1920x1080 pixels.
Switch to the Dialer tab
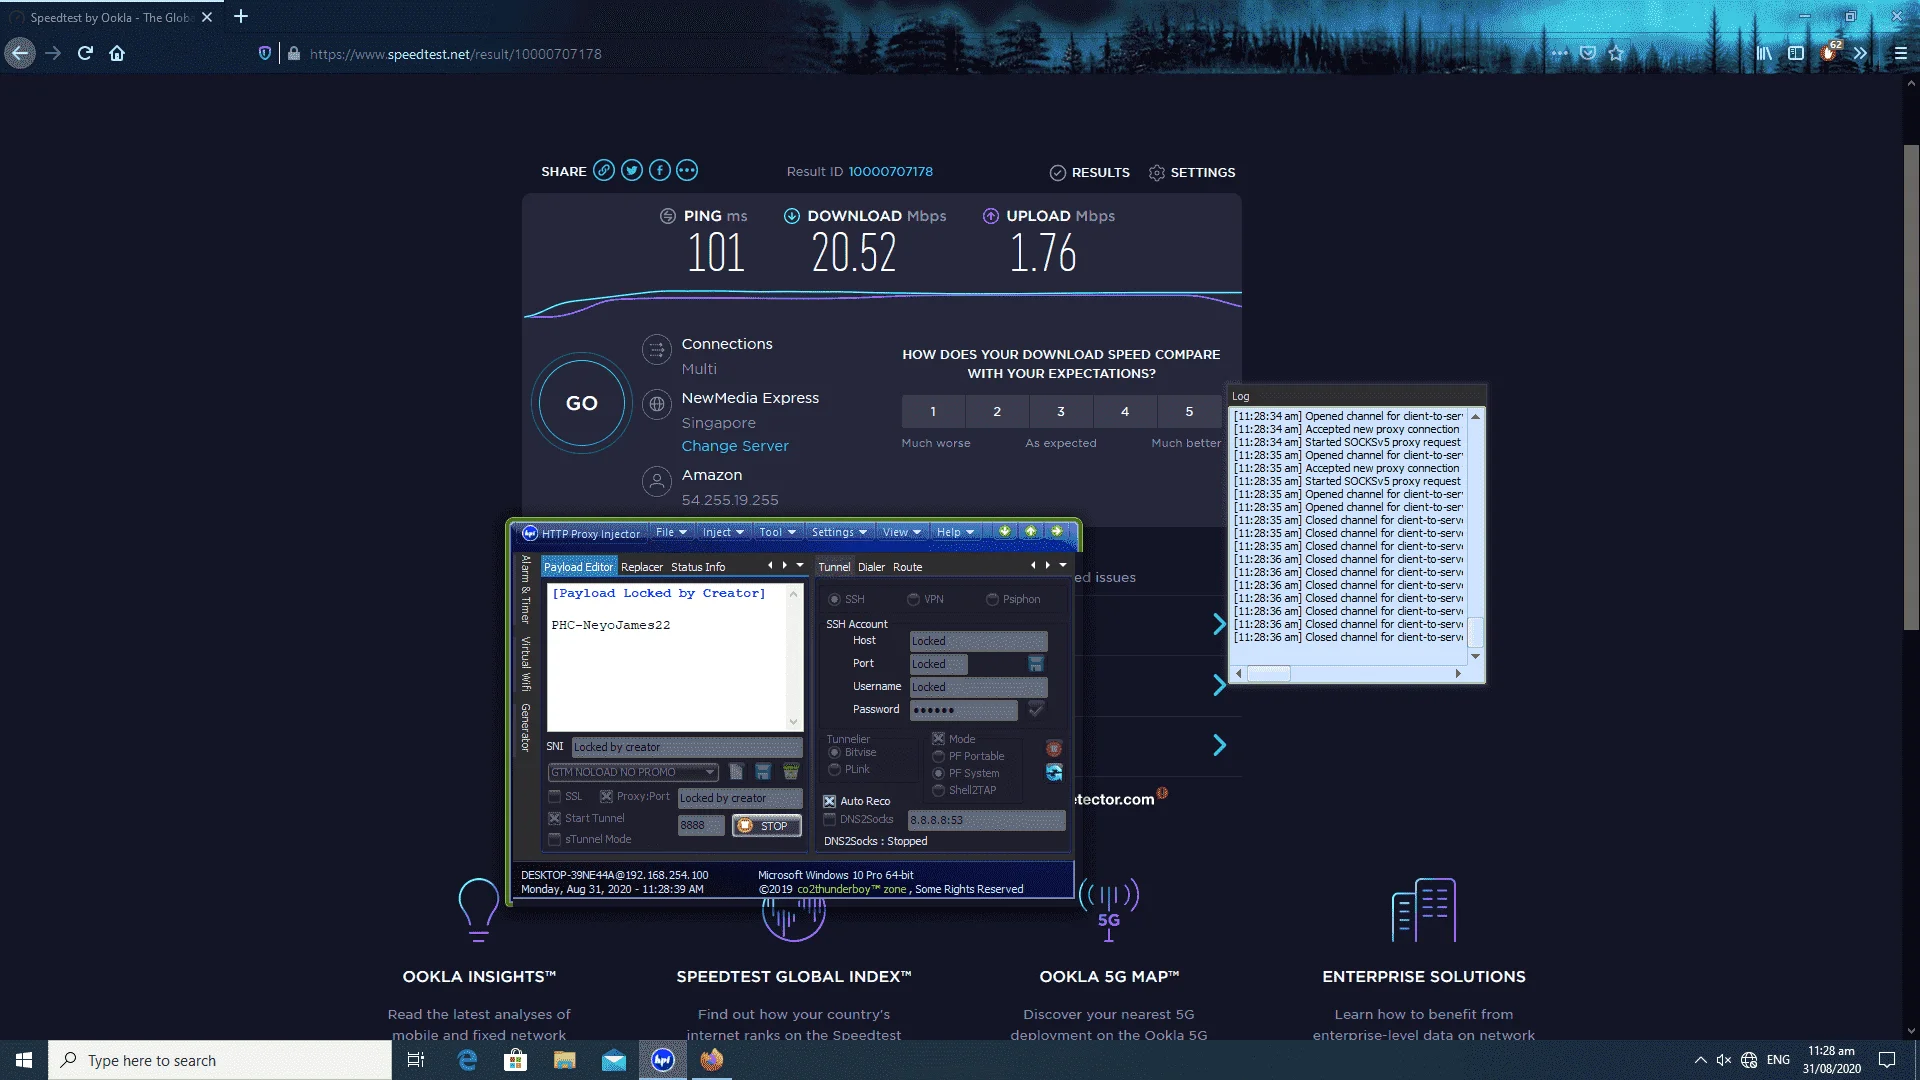coord(871,567)
